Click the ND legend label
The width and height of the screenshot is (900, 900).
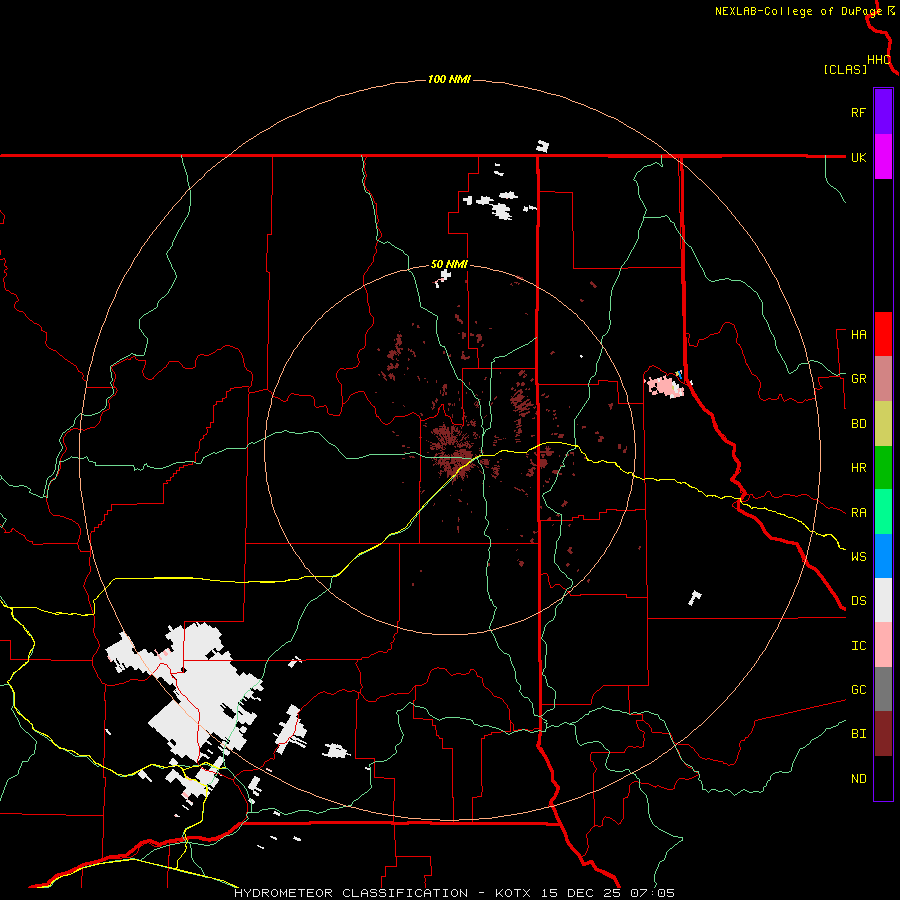tap(858, 779)
